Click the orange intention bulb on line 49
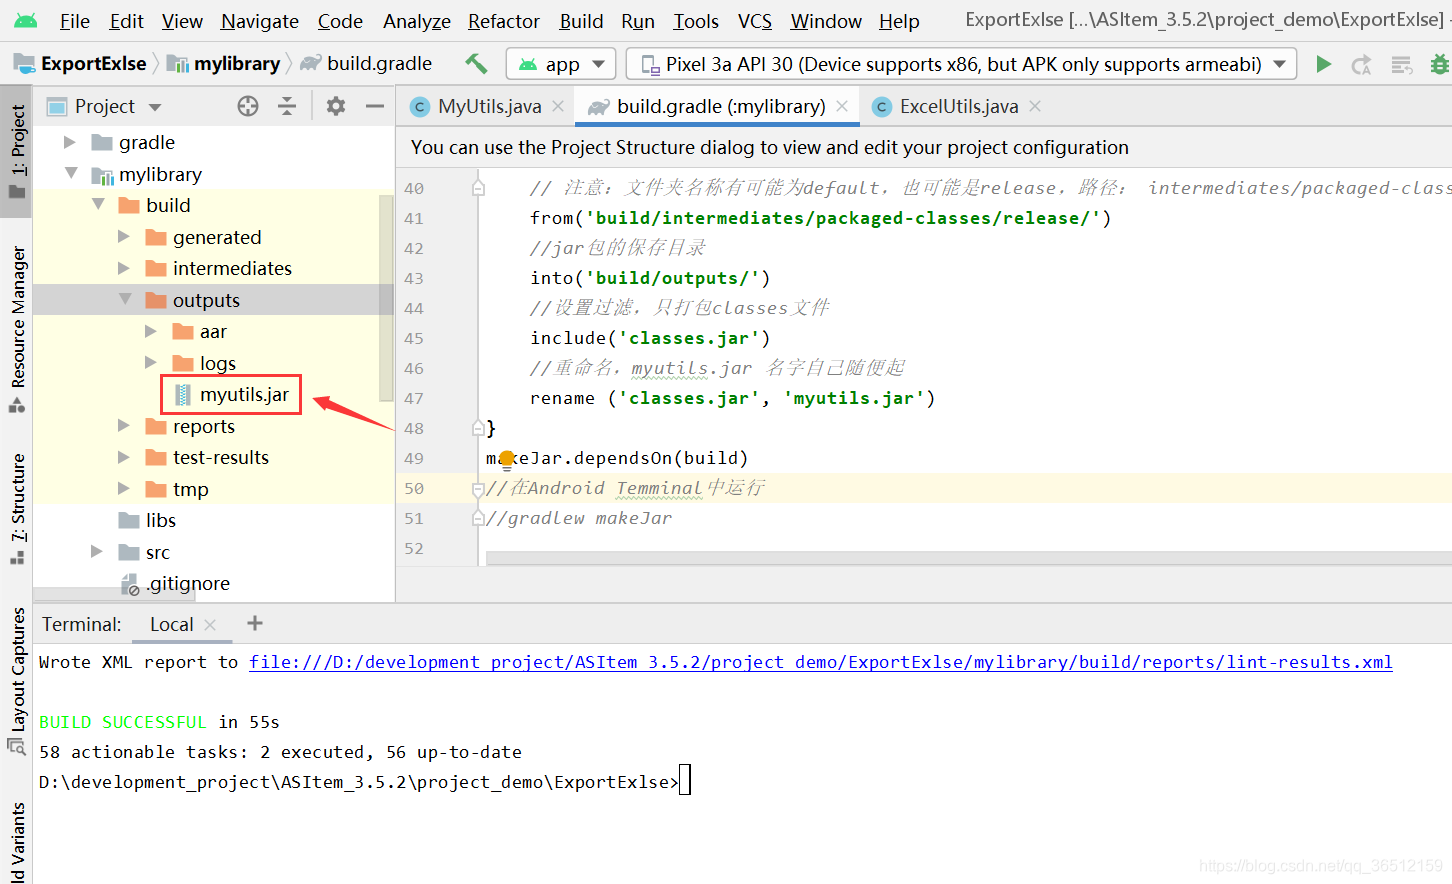This screenshot has height=884, width=1452. tap(507, 460)
